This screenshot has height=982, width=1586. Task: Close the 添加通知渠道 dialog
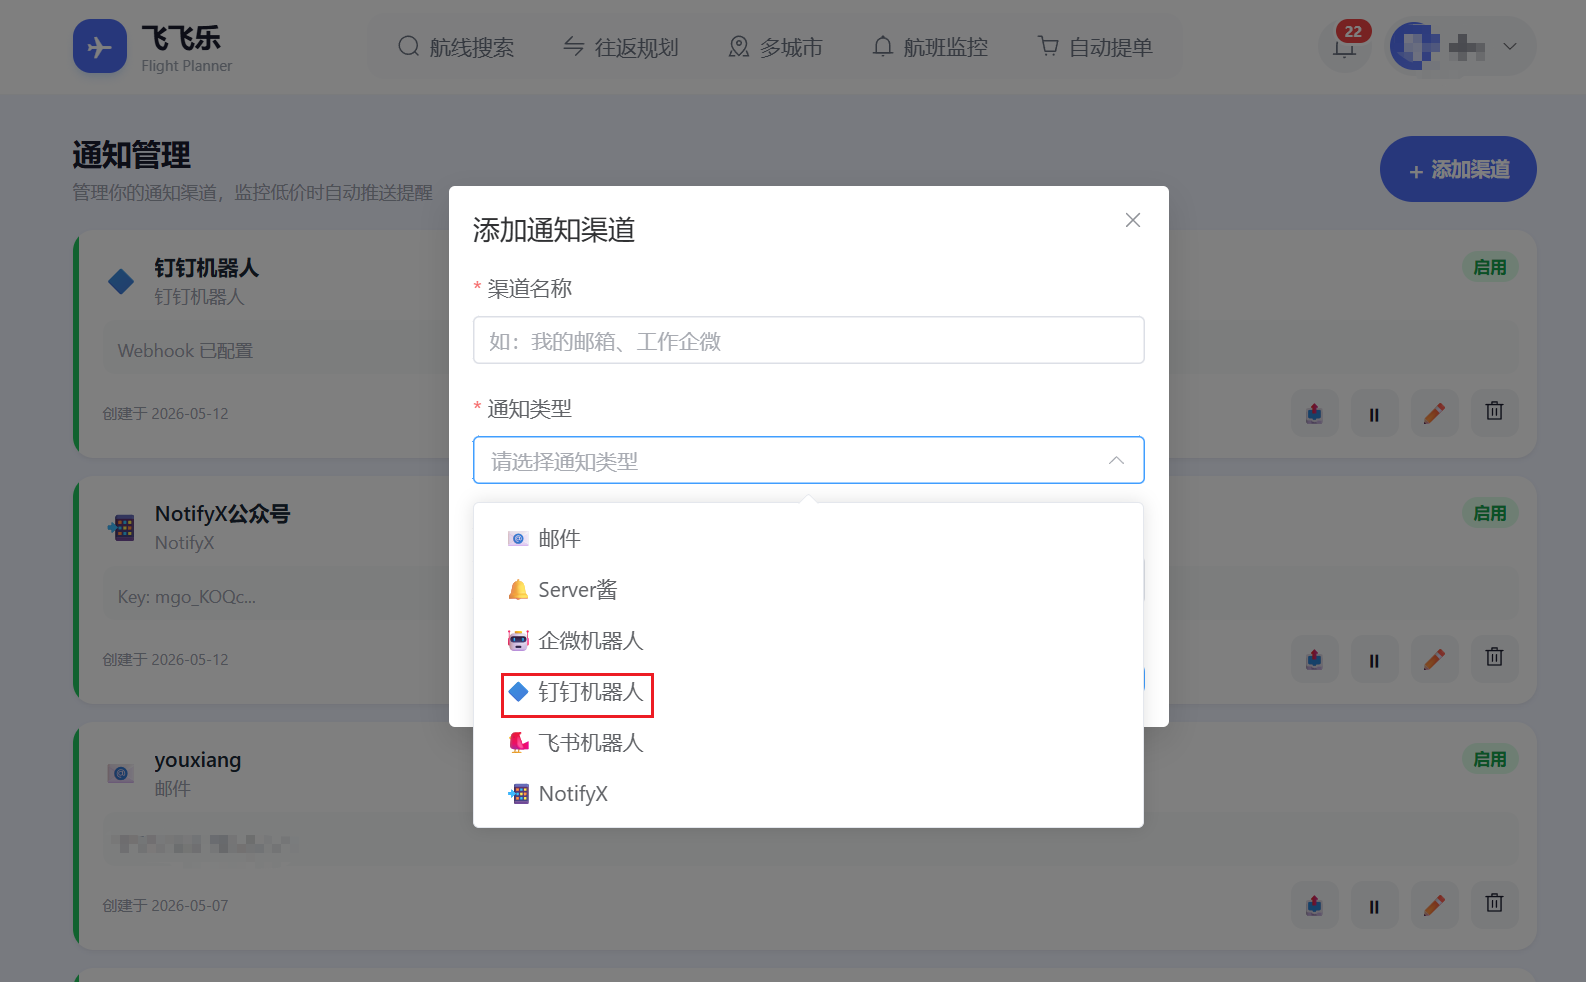pos(1132,220)
